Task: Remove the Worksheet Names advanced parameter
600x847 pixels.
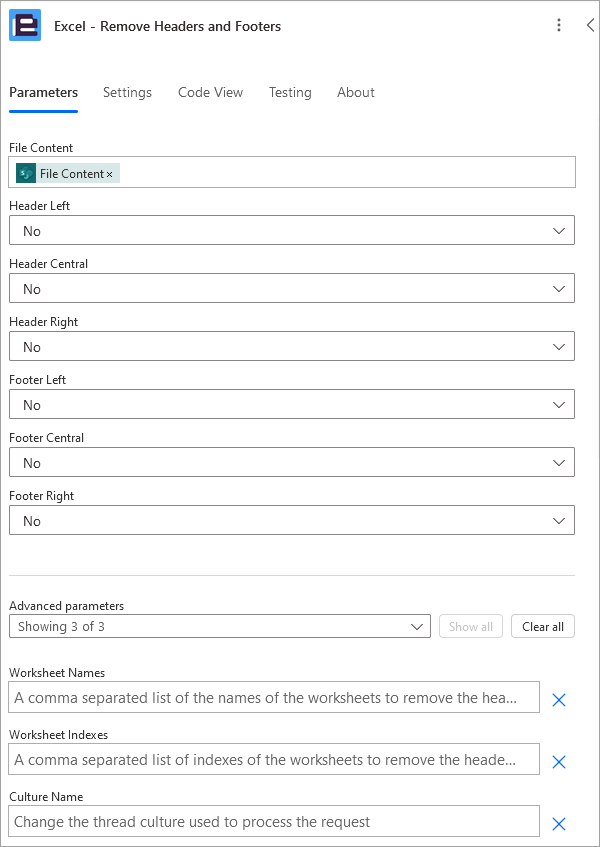Action: click(x=559, y=700)
